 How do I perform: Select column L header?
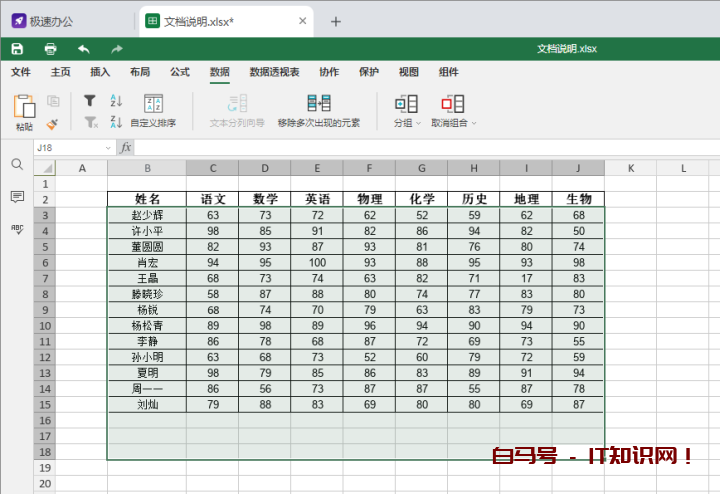tap(683, 168)
